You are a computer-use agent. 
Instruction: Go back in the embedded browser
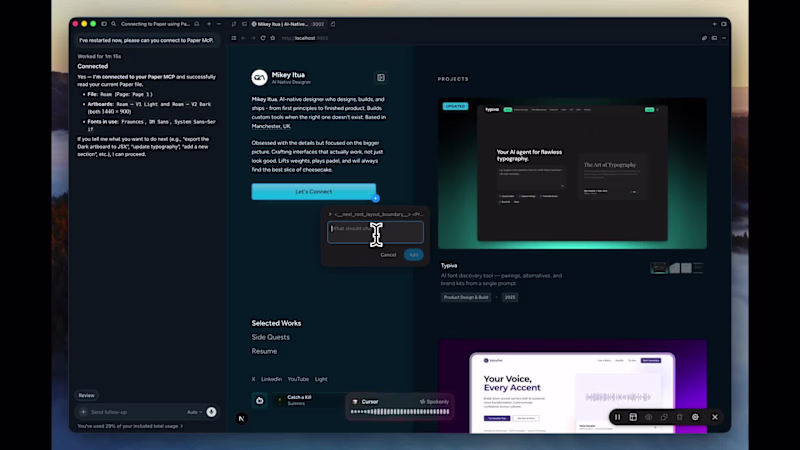[x=243, y=38]
